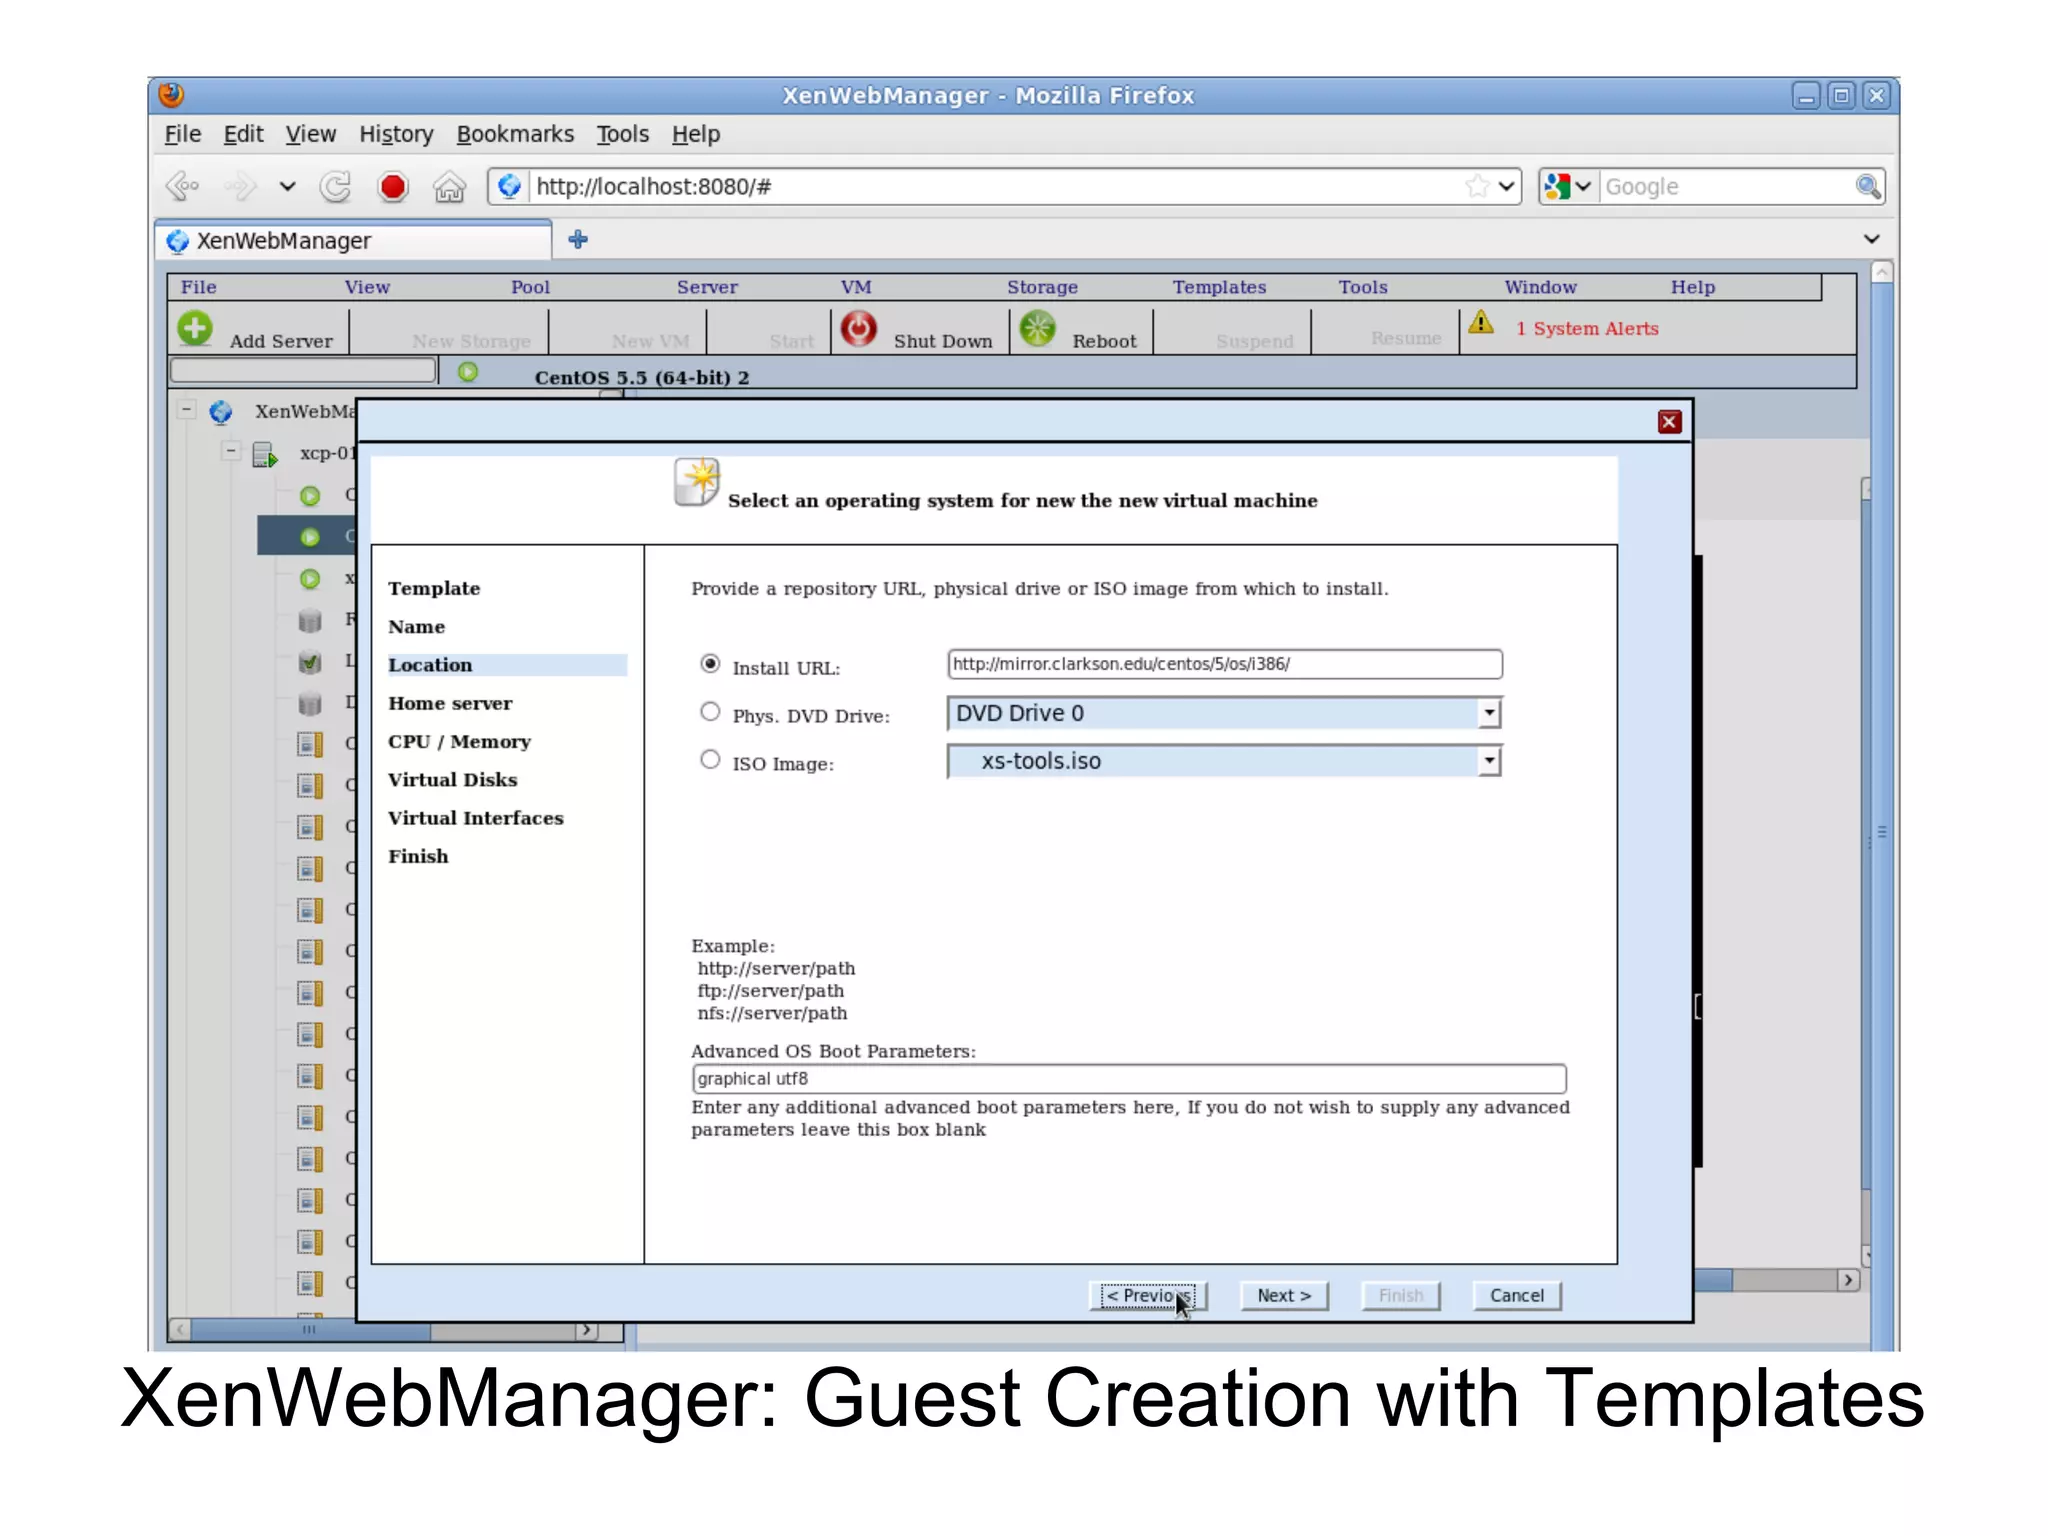
Task: Open back/forward history dropdown arrow
Action: coord(288,186)
